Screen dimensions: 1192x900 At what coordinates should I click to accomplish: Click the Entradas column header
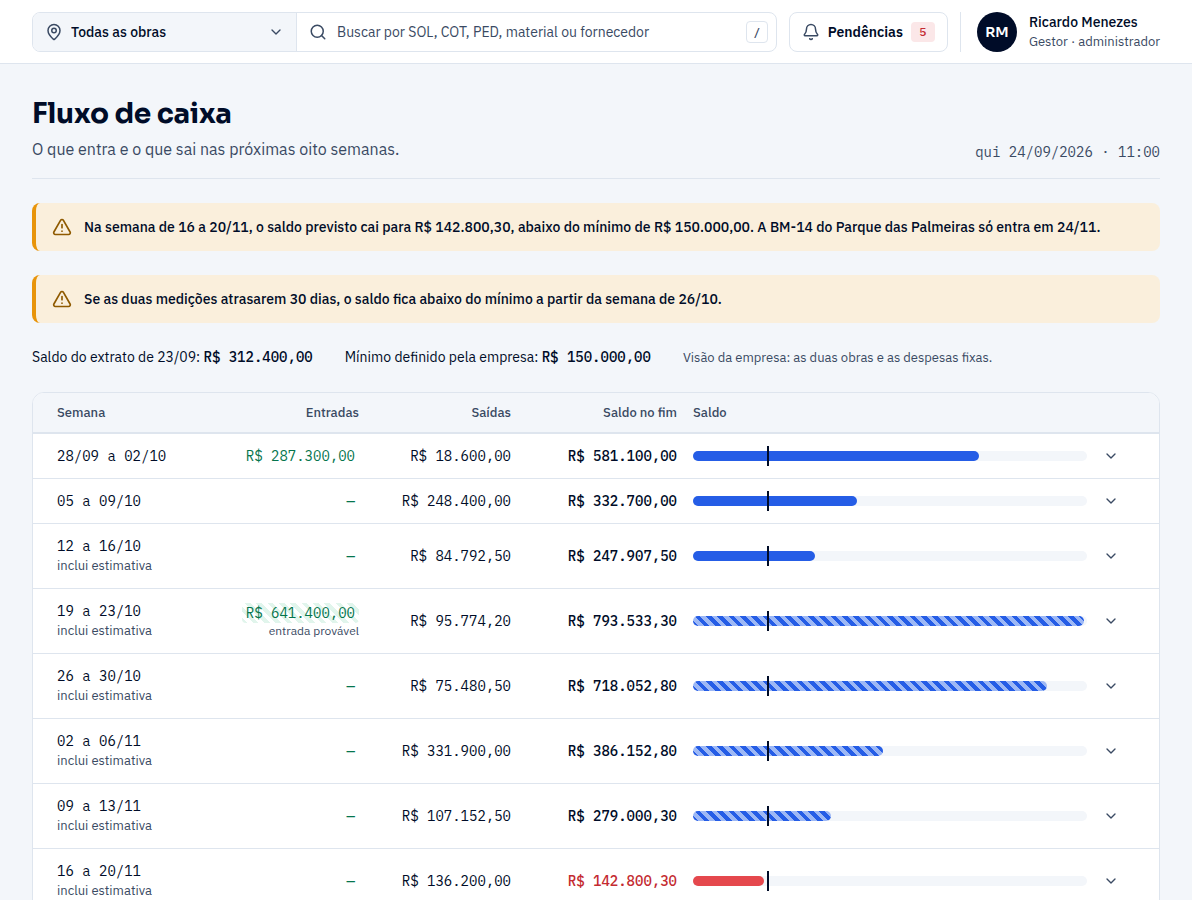[332, 413]
